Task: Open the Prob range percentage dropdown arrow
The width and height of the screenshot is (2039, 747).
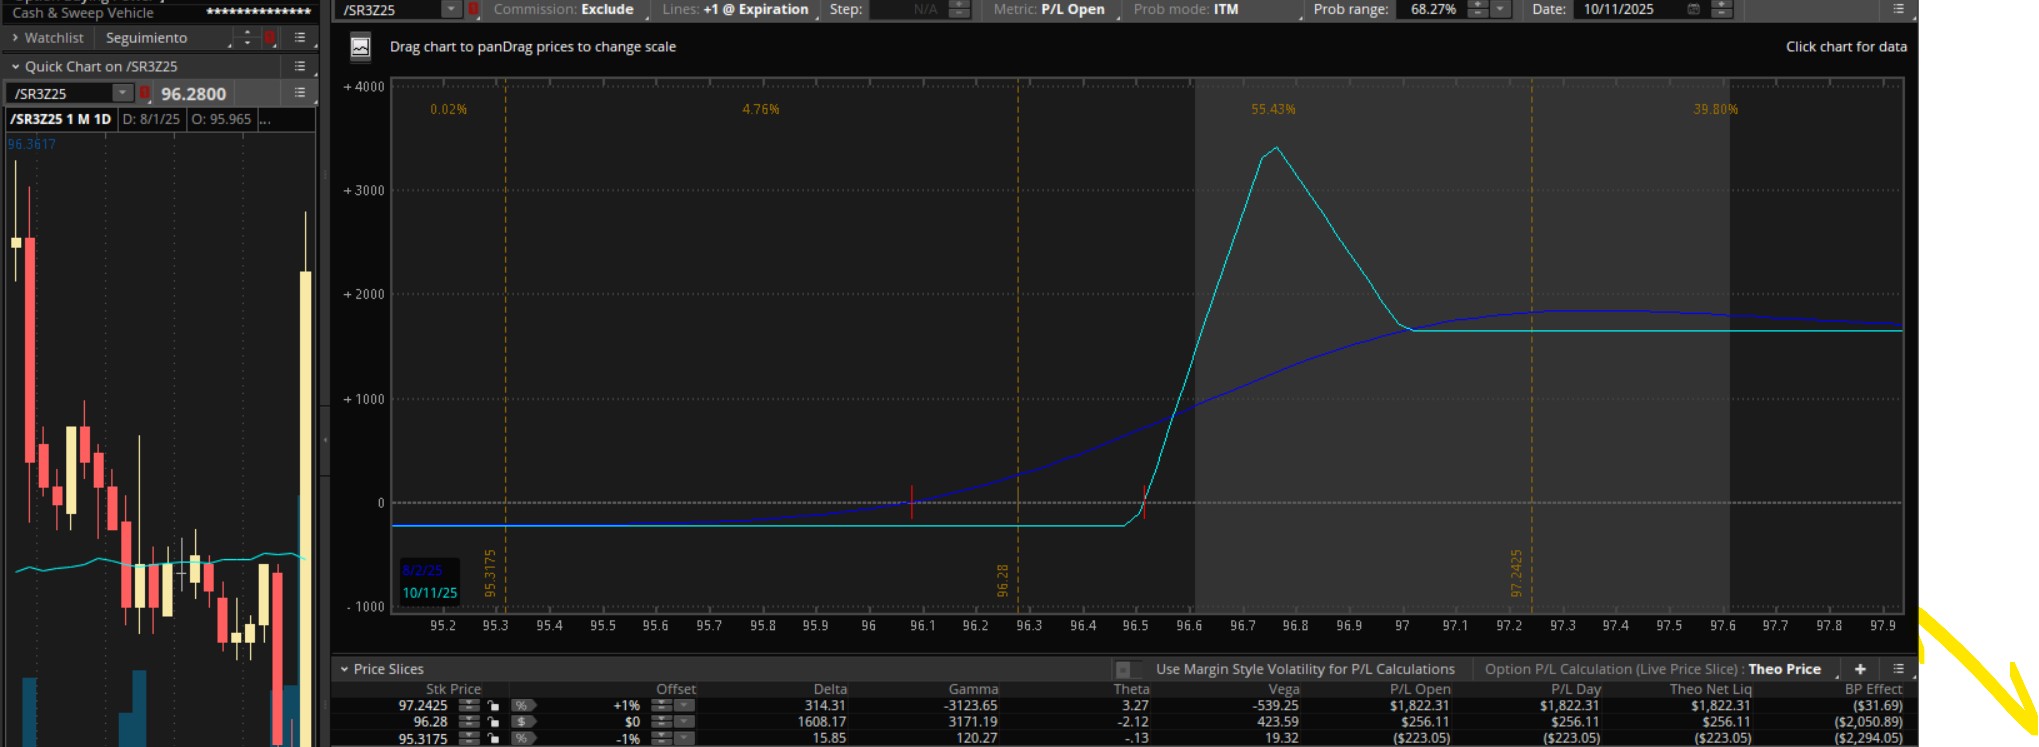Action: pyautogui.click(x=1500, y=9)
